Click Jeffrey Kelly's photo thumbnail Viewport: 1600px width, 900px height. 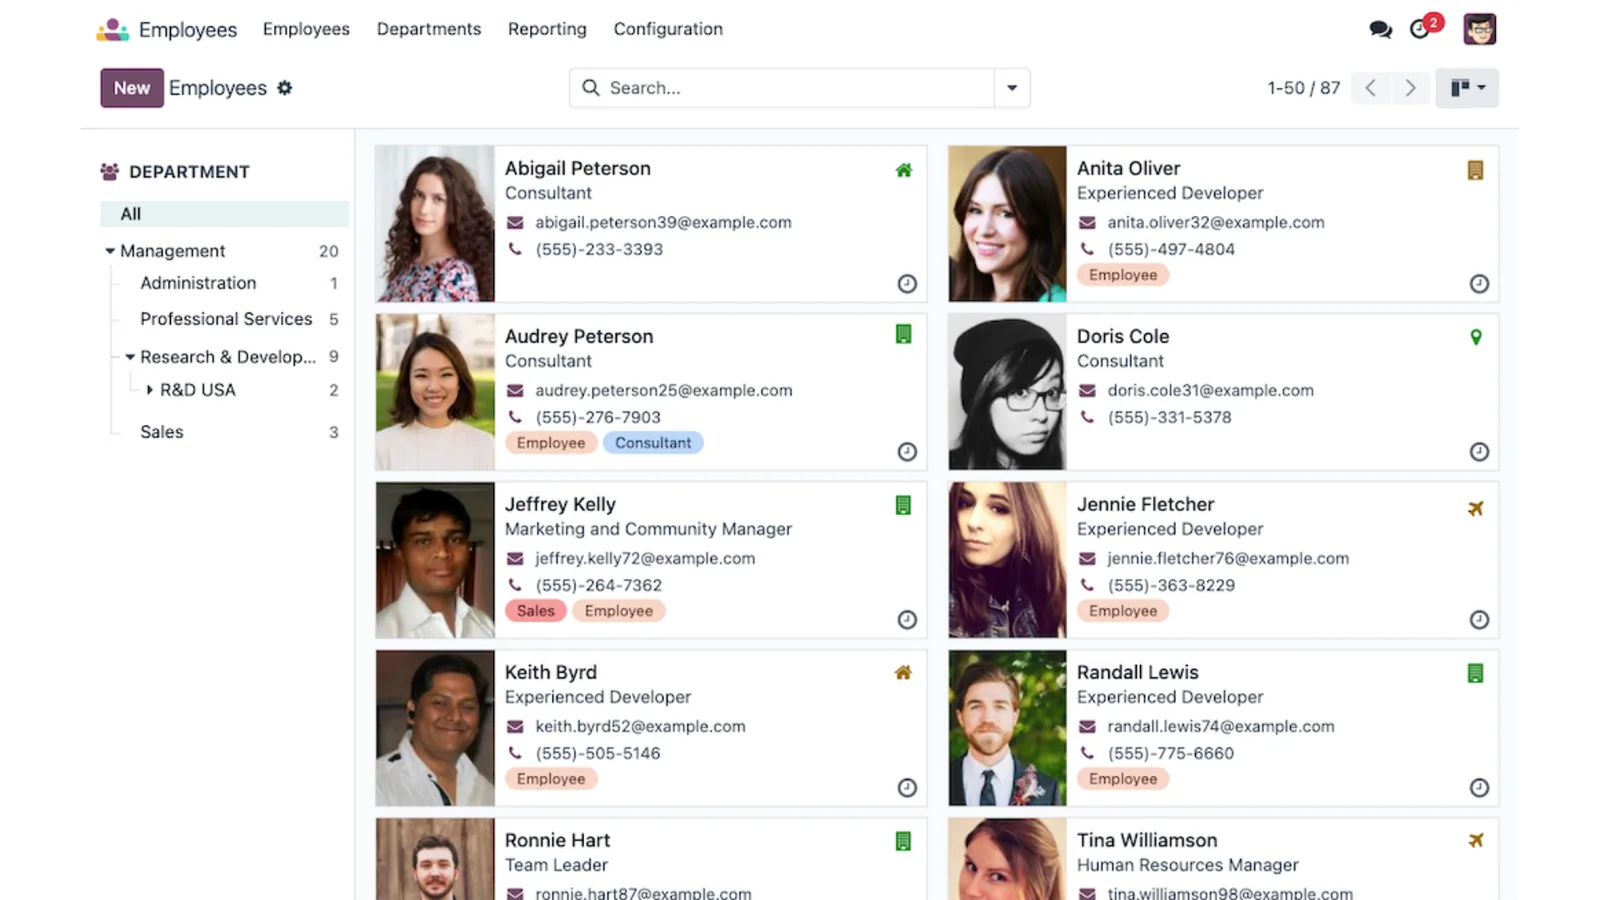coord(435,560)
